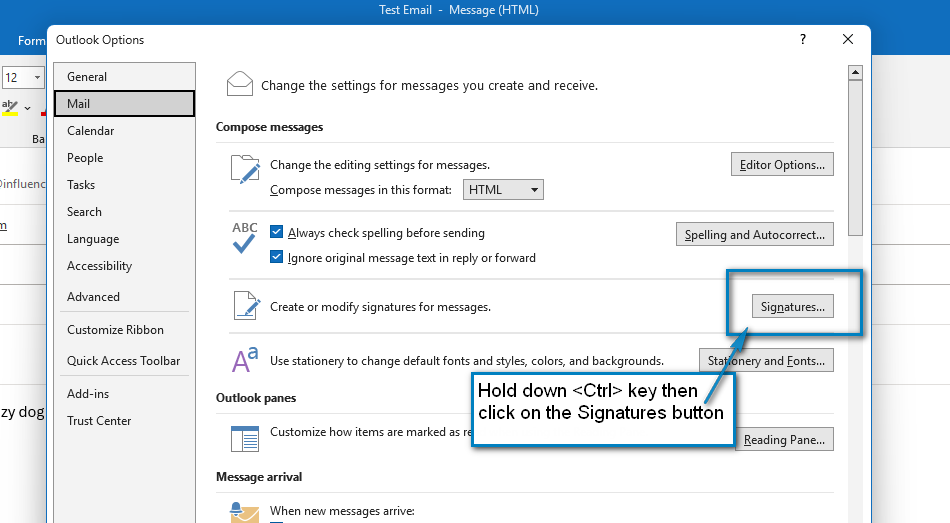Click the Create or modify signatures text
This screenshot has width=950, height=523.
[x=380, y=307]
